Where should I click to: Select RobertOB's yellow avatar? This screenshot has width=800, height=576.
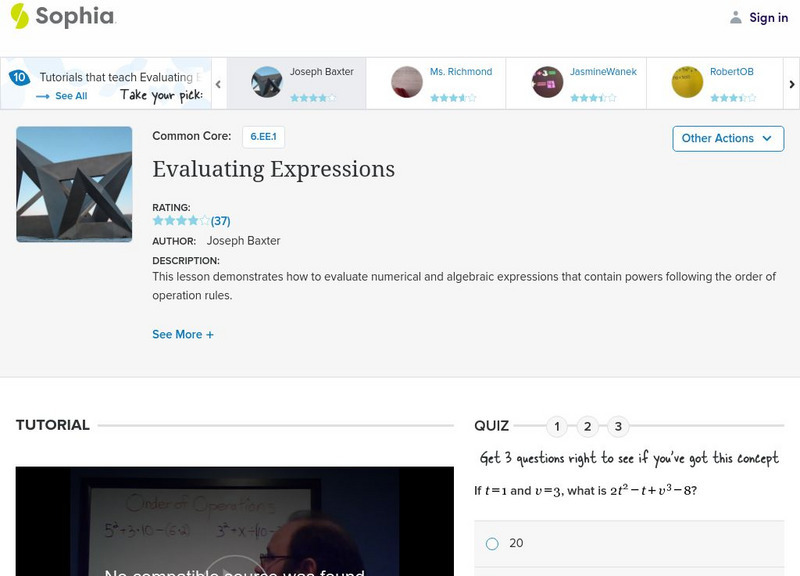tap(687, 82)
